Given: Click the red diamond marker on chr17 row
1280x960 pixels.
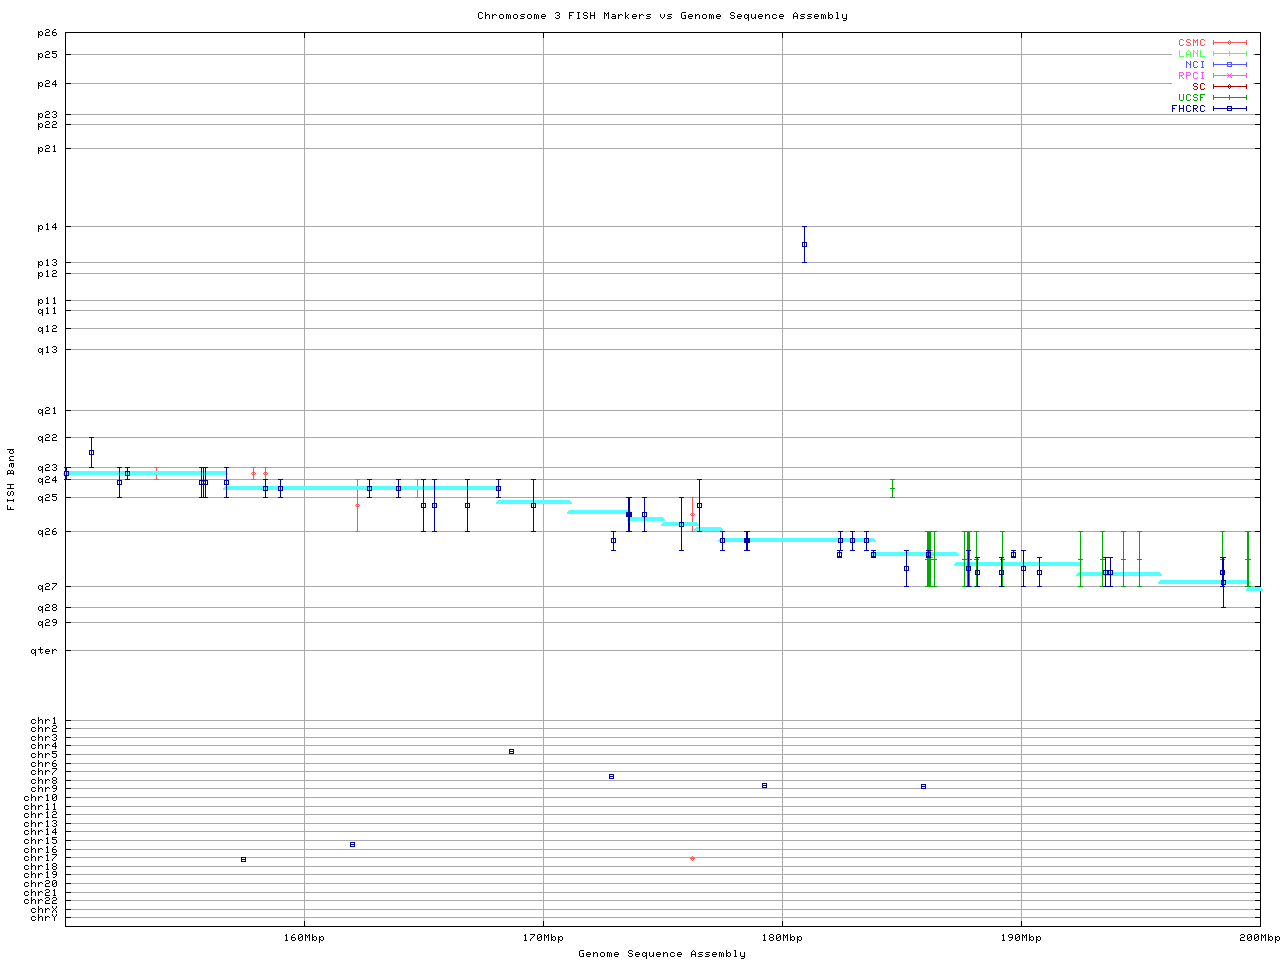Looking at the screenshot, I should 692,858.
